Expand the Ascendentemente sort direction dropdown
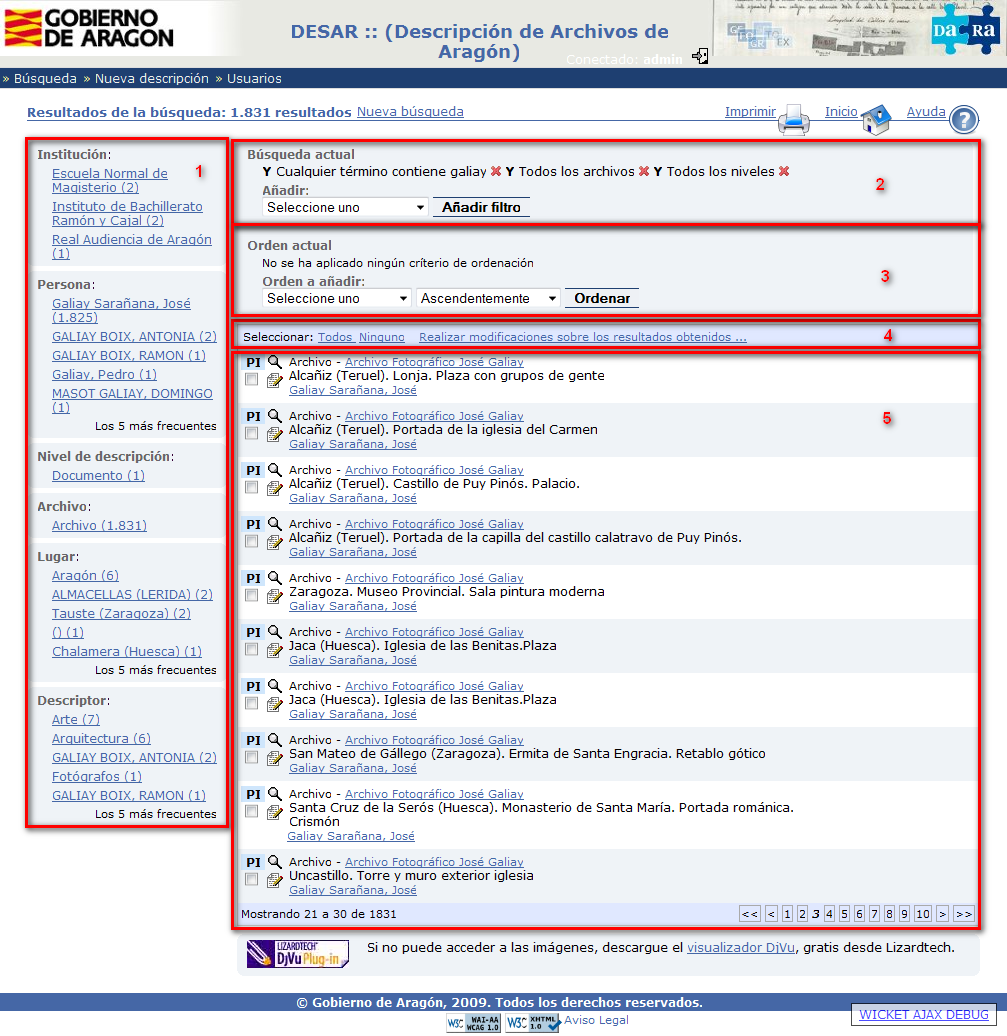This screenshot has height=1036, width=1007. (489, 298)
